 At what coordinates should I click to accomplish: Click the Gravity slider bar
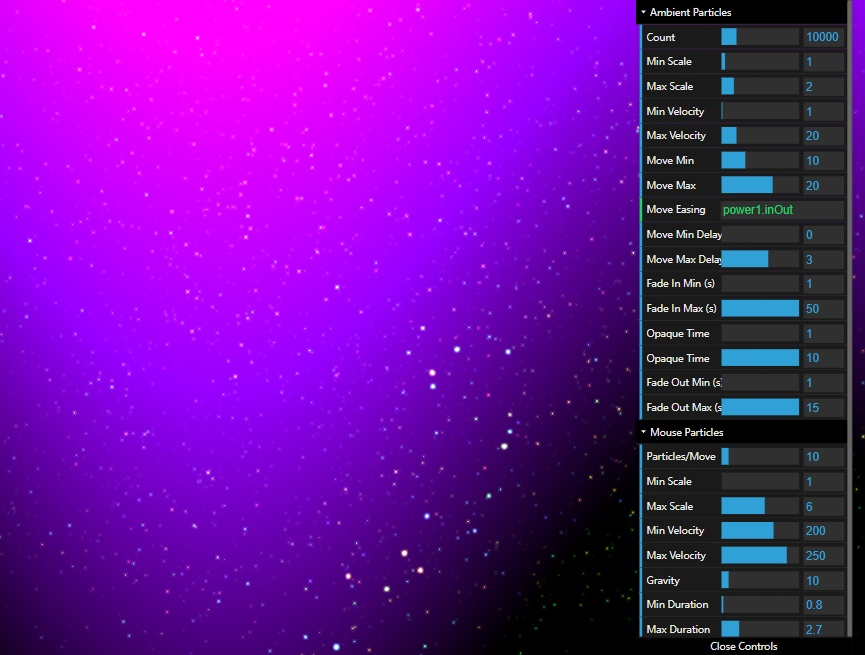760,580
